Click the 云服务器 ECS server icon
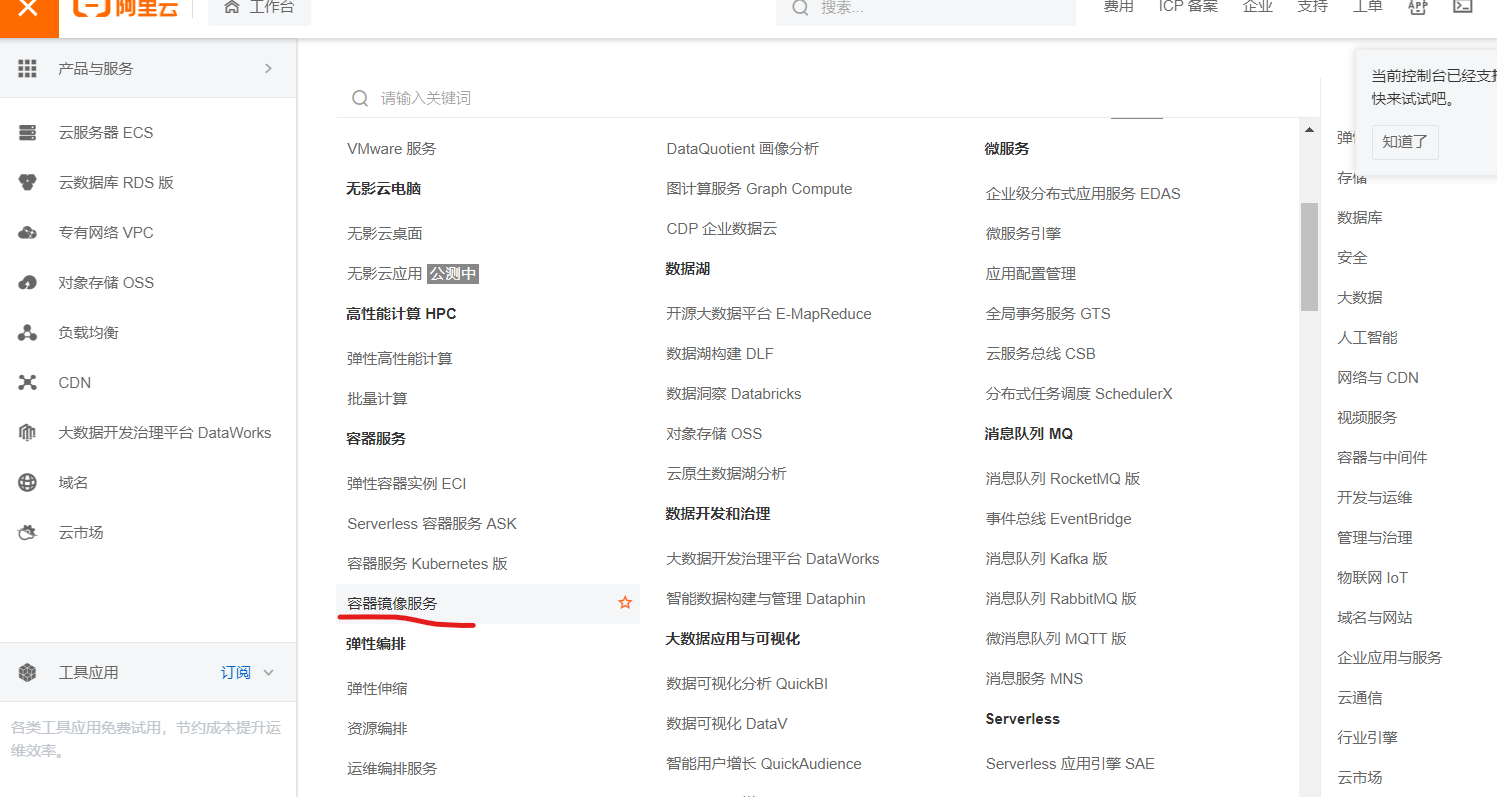The height and width of the screenshot is (797, 1497). [28, 133]
